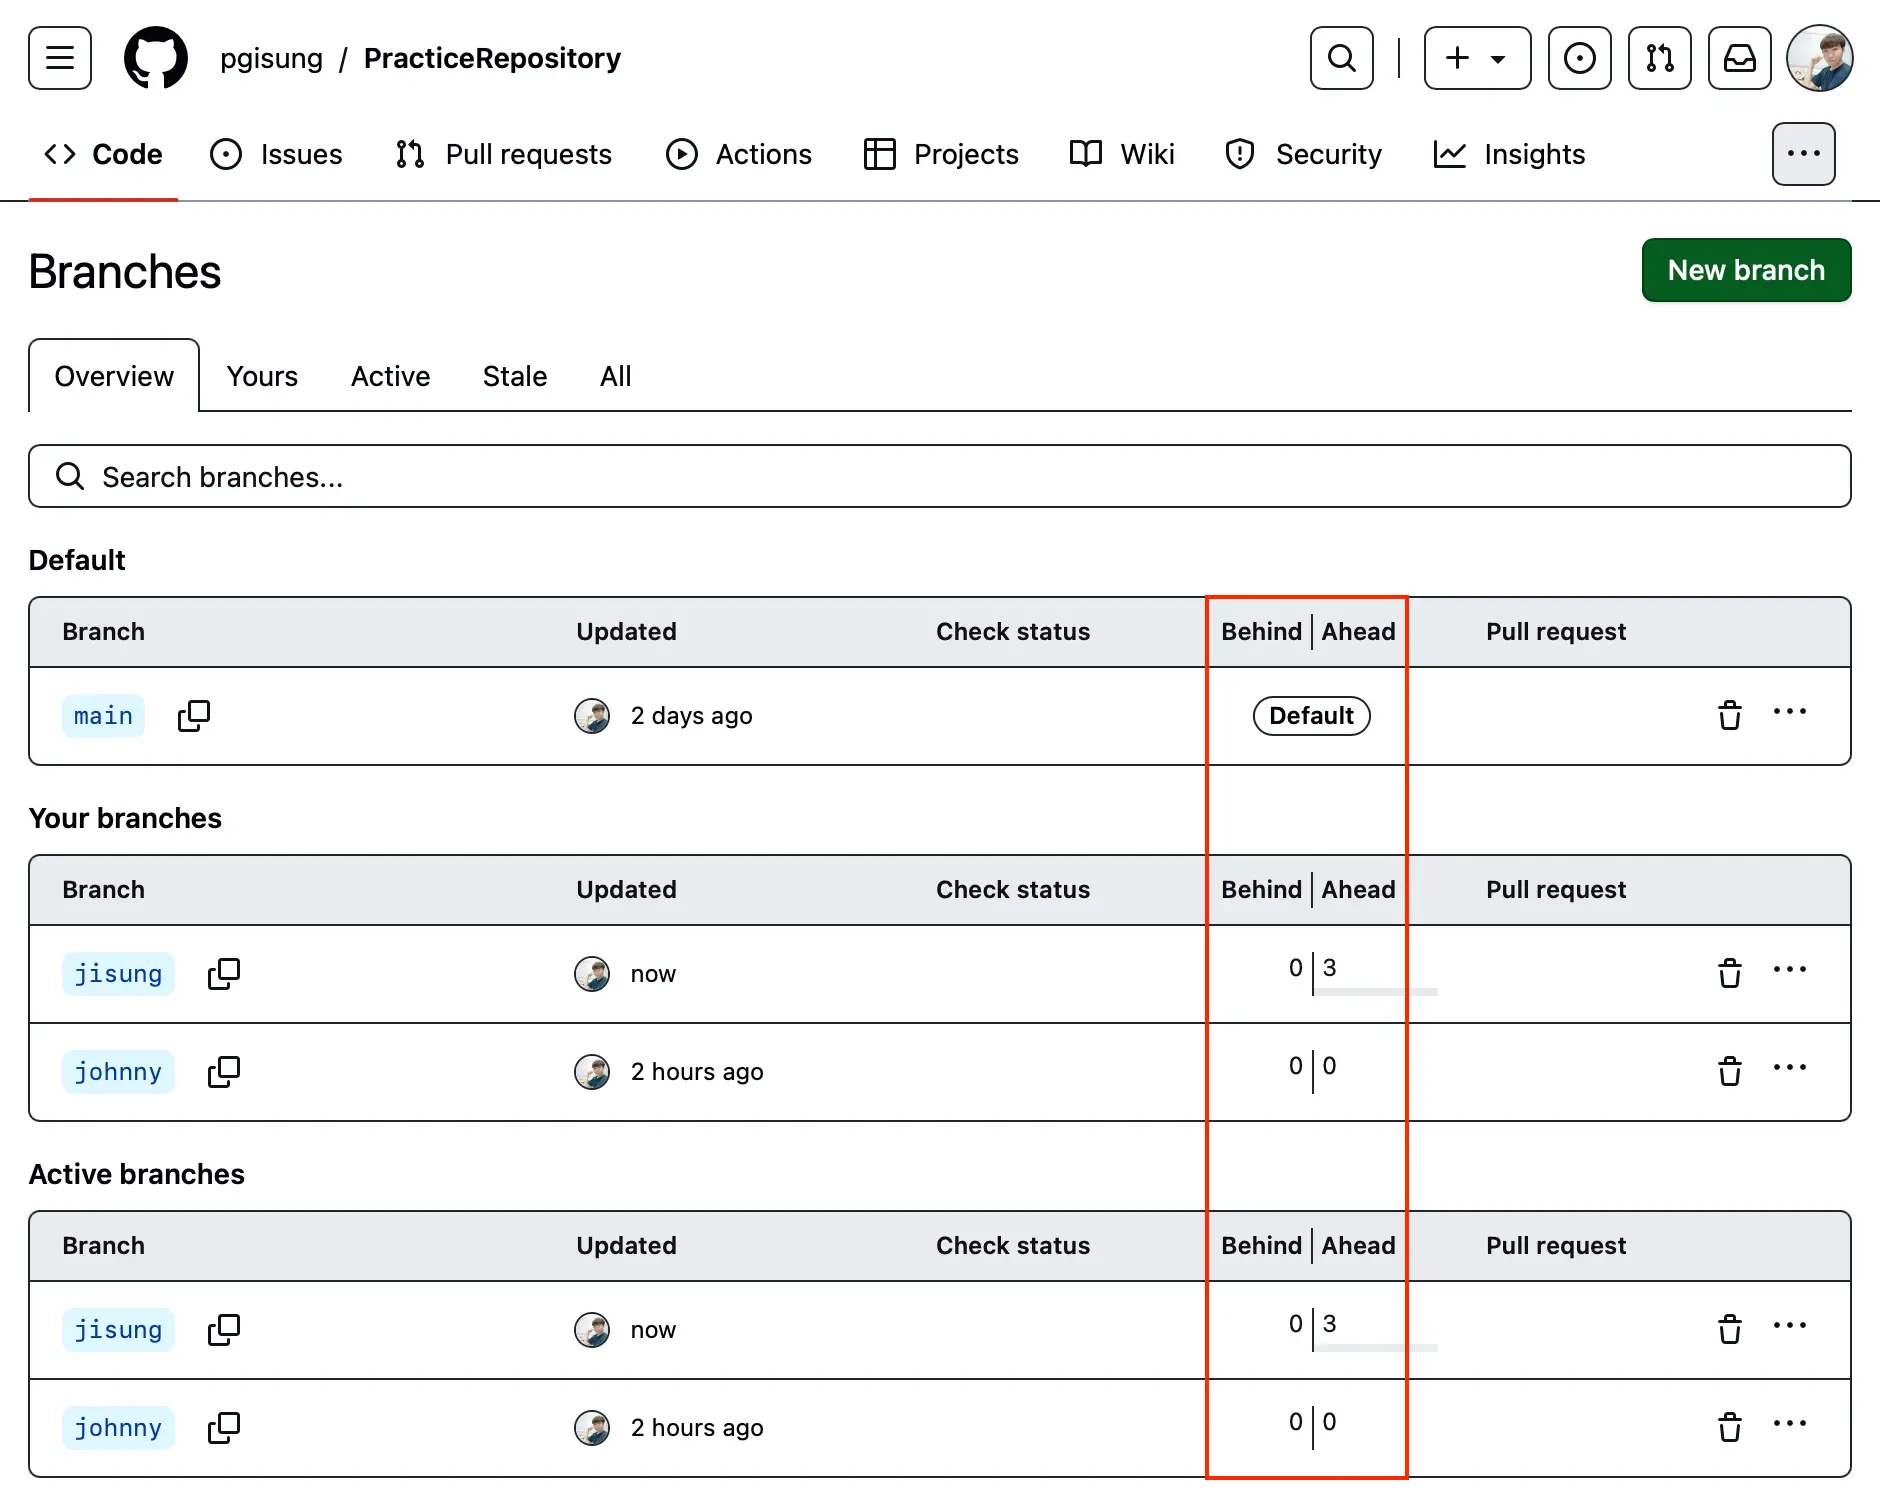The height and width of the screenshot is (1492, 1880).
Task: Click the New branch button
Action: tap(1747, 270)
